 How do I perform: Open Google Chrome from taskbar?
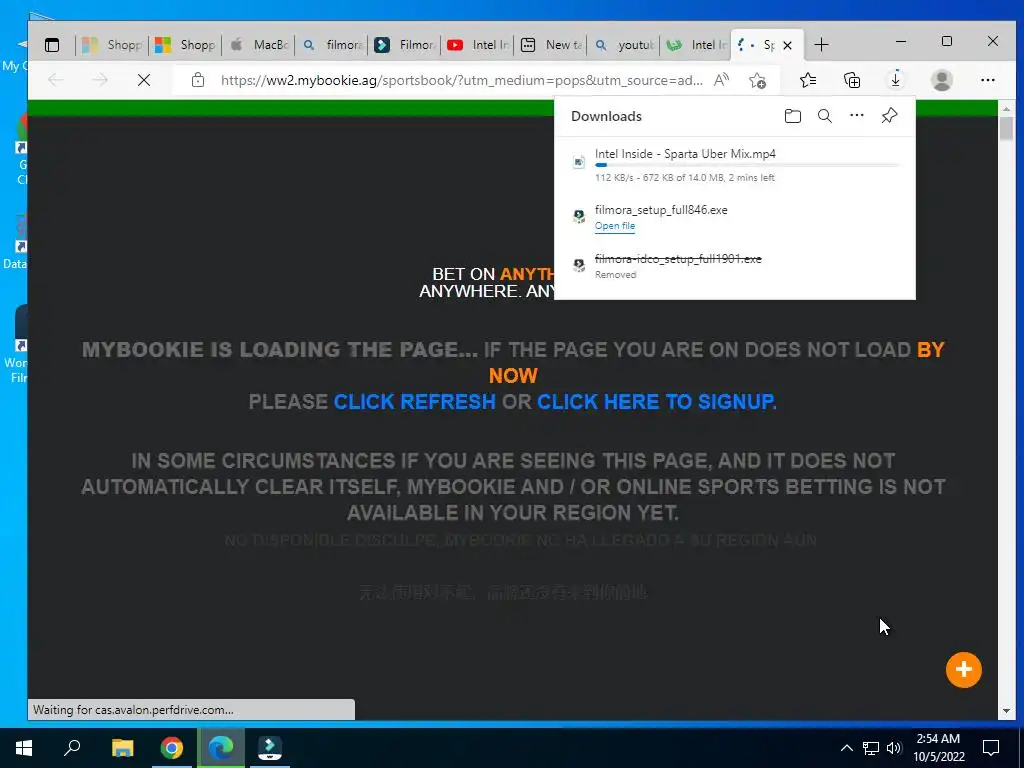click(x=172, y=748)
